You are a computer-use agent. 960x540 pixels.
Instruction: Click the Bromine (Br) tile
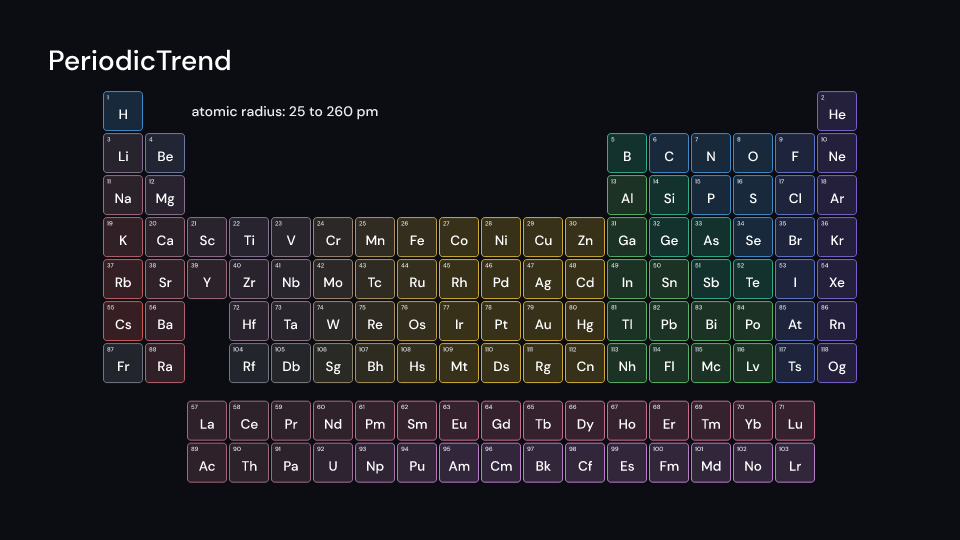795,238
